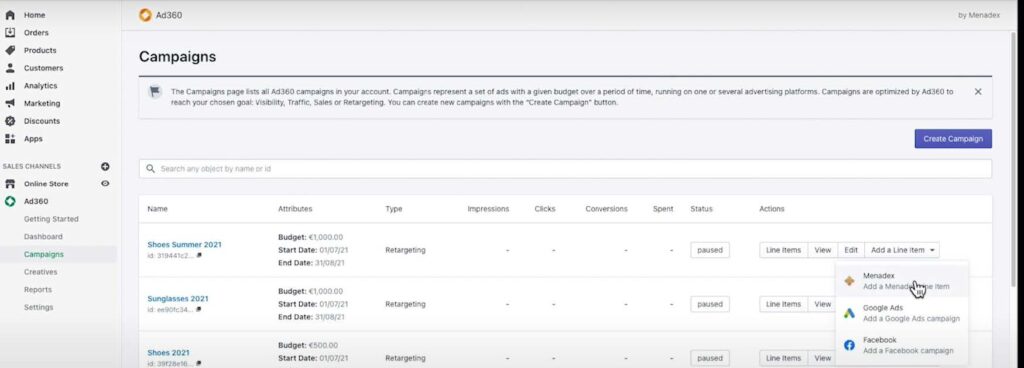Click the Impressions column header
1024x368 pixels.
click(488, 209)
